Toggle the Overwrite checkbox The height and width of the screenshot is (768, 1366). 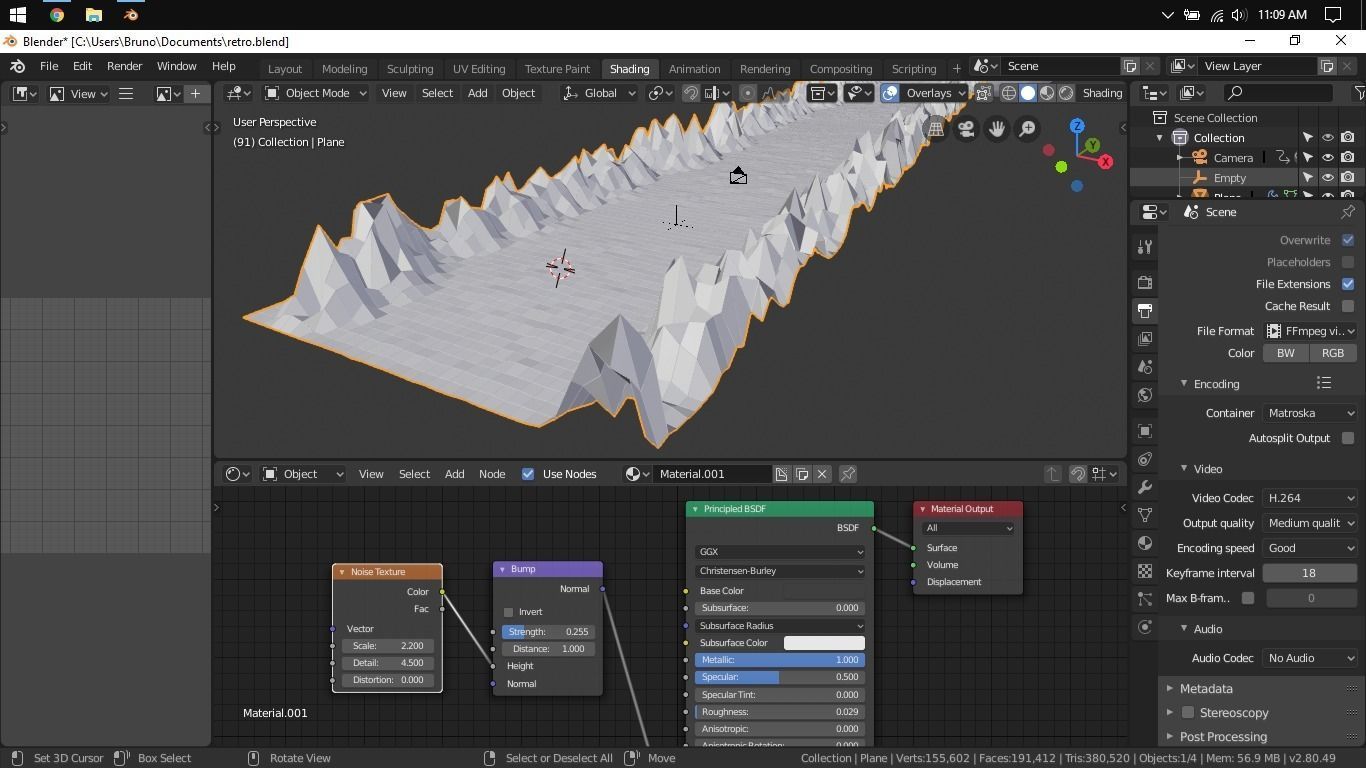point(1348,240)
